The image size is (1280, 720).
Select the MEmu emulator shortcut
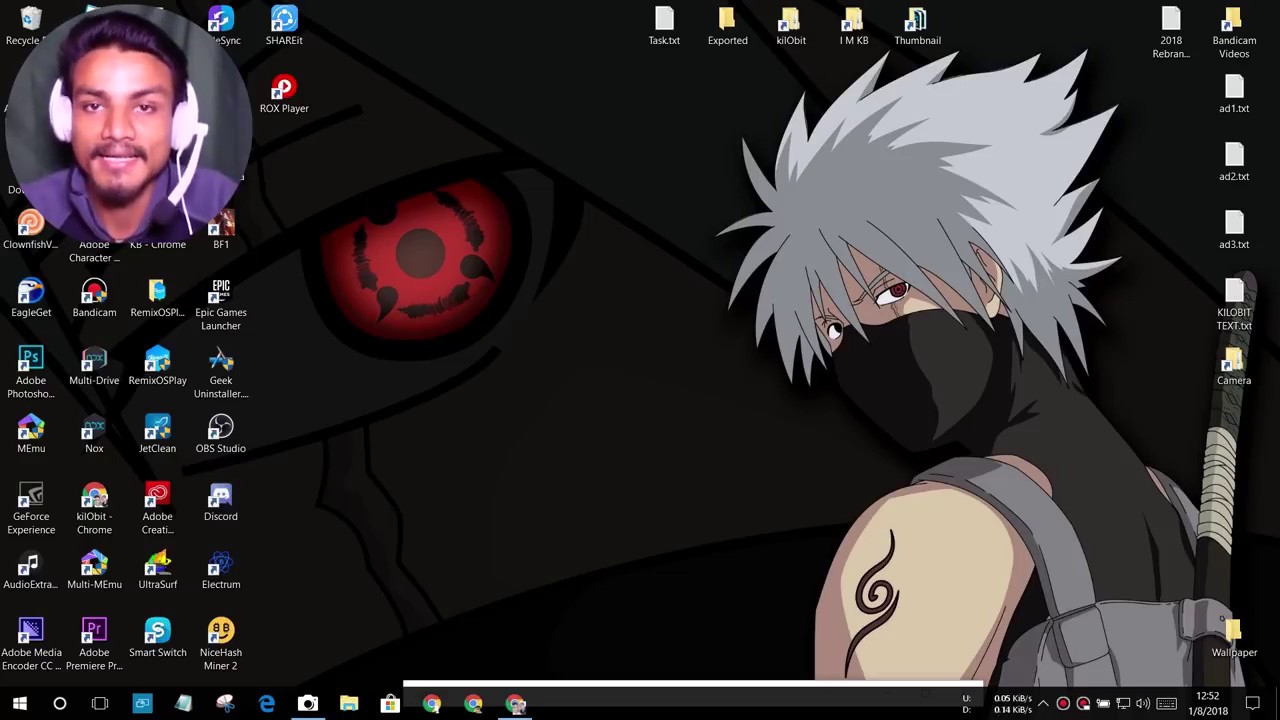click(x=31, y=434)
